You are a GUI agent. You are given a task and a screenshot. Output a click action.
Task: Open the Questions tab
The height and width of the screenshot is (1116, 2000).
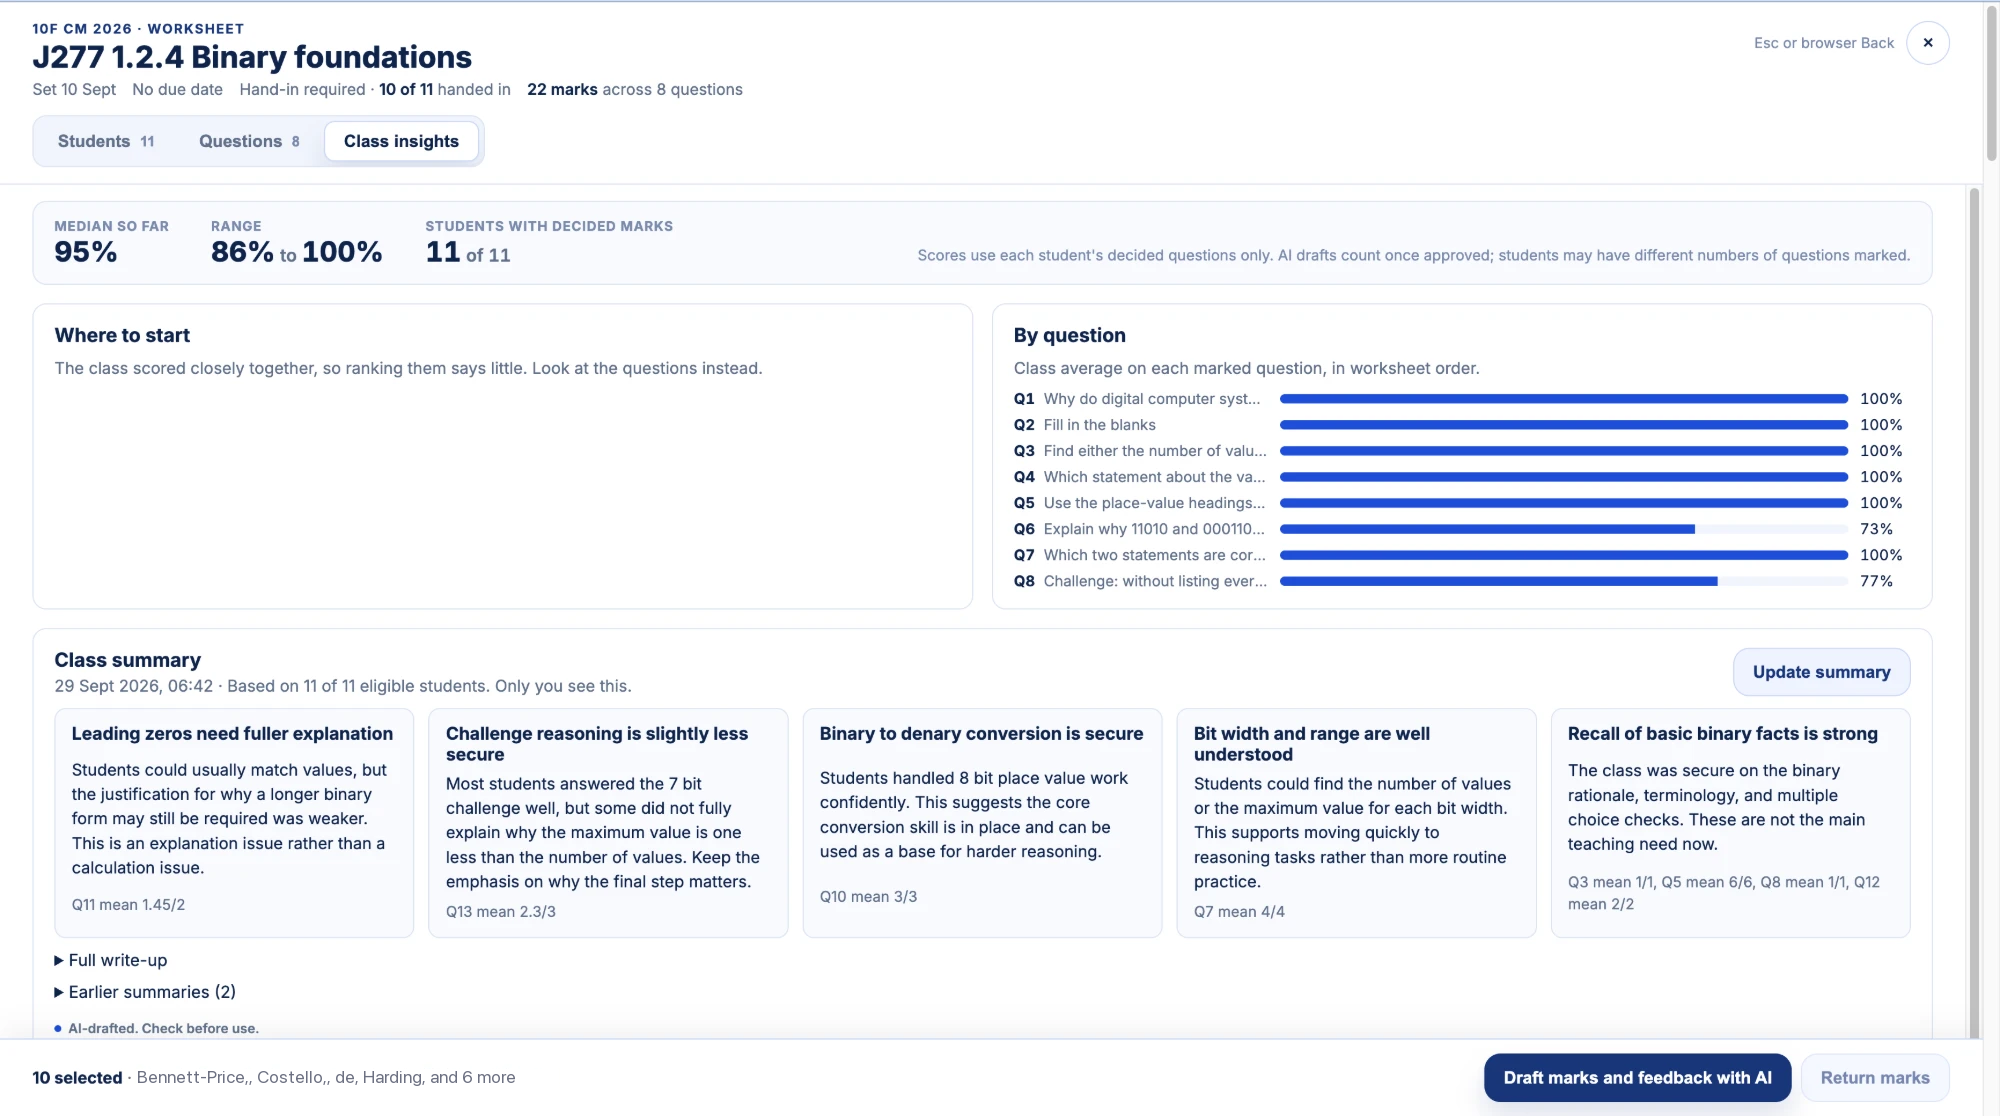click(x=249, y=141)
